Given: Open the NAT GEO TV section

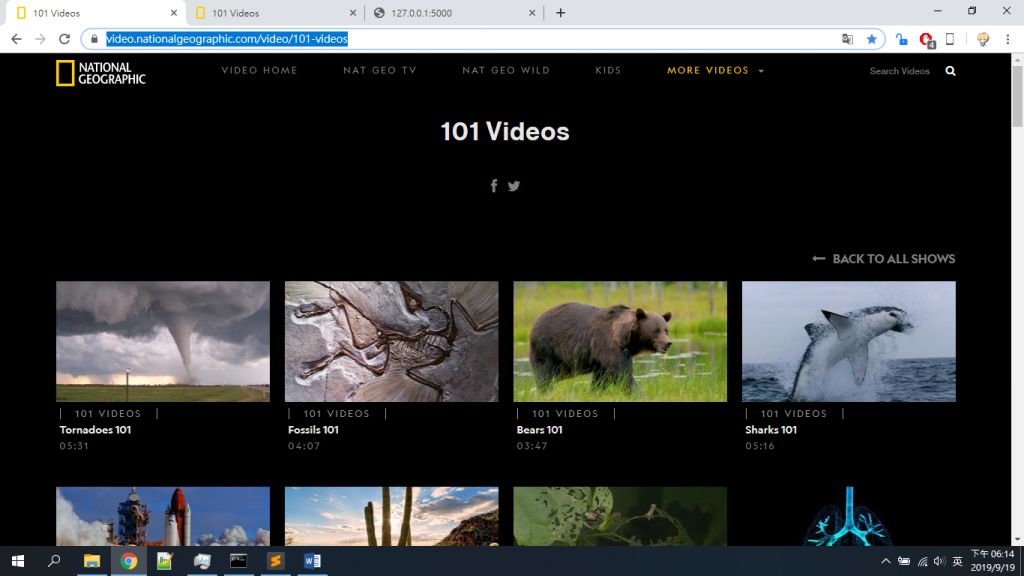Looking at the screenshot, I should tap(379, 71).
